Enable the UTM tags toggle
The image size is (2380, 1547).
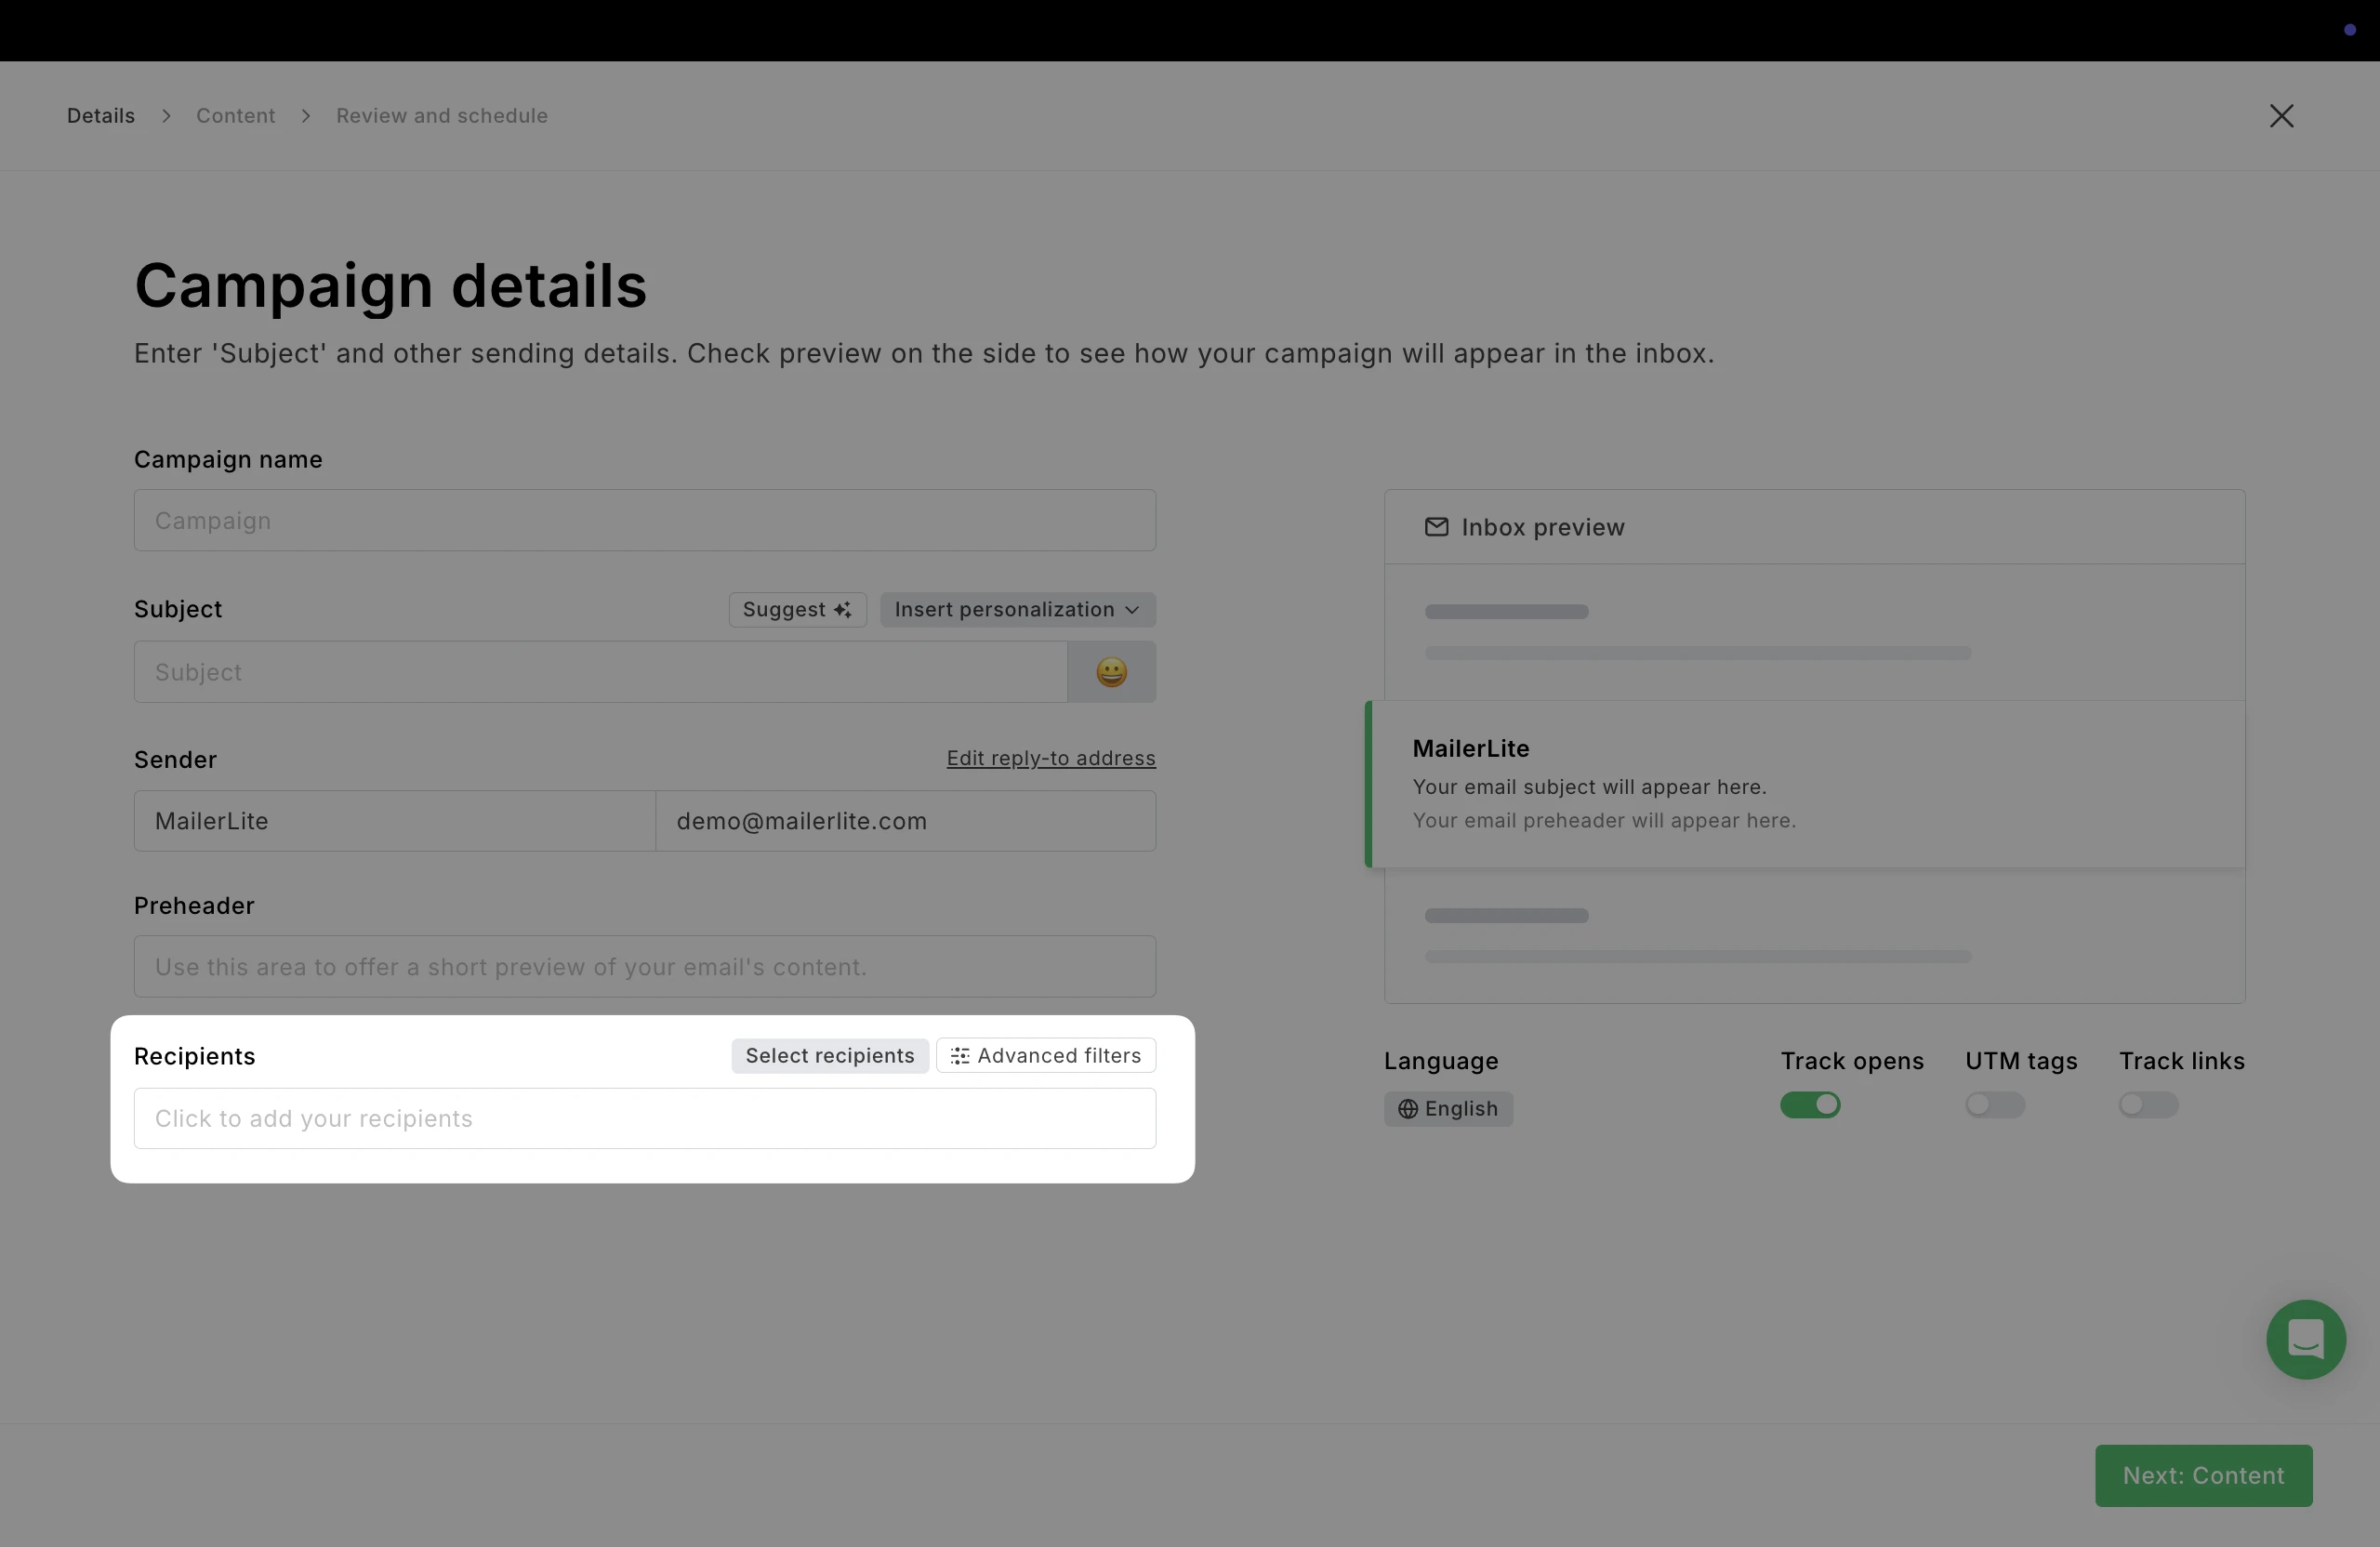point(1994,1105)
